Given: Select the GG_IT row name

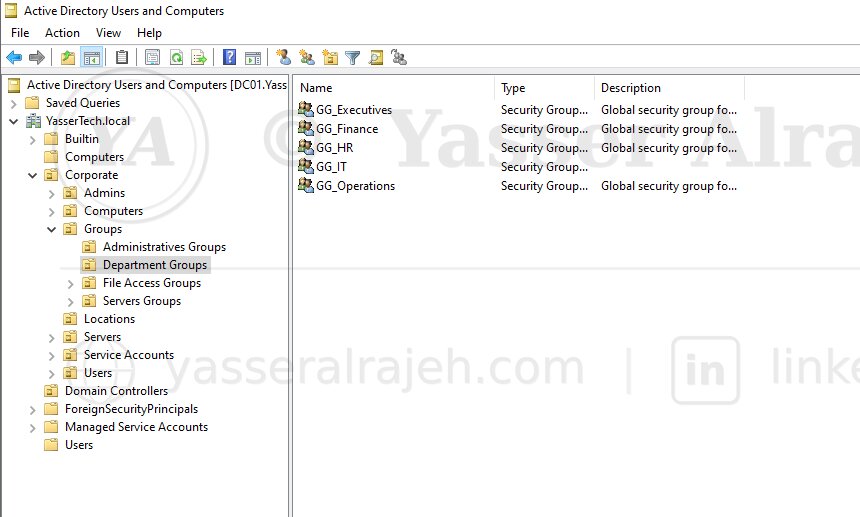Looking at the screenshot, I should click(331, 167).
